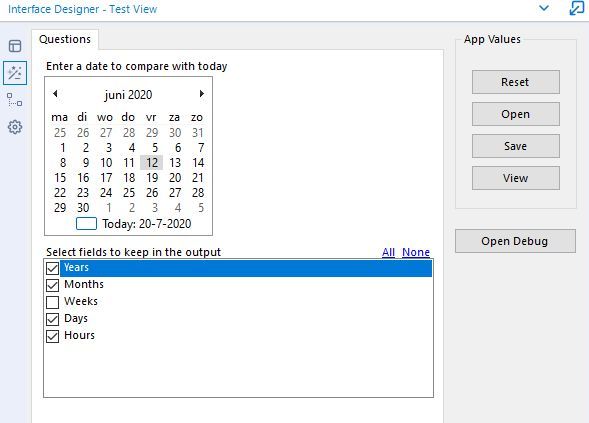Pick date 16 in the calendar
This screenshot has height=423, width=589.
pos(83,178)
